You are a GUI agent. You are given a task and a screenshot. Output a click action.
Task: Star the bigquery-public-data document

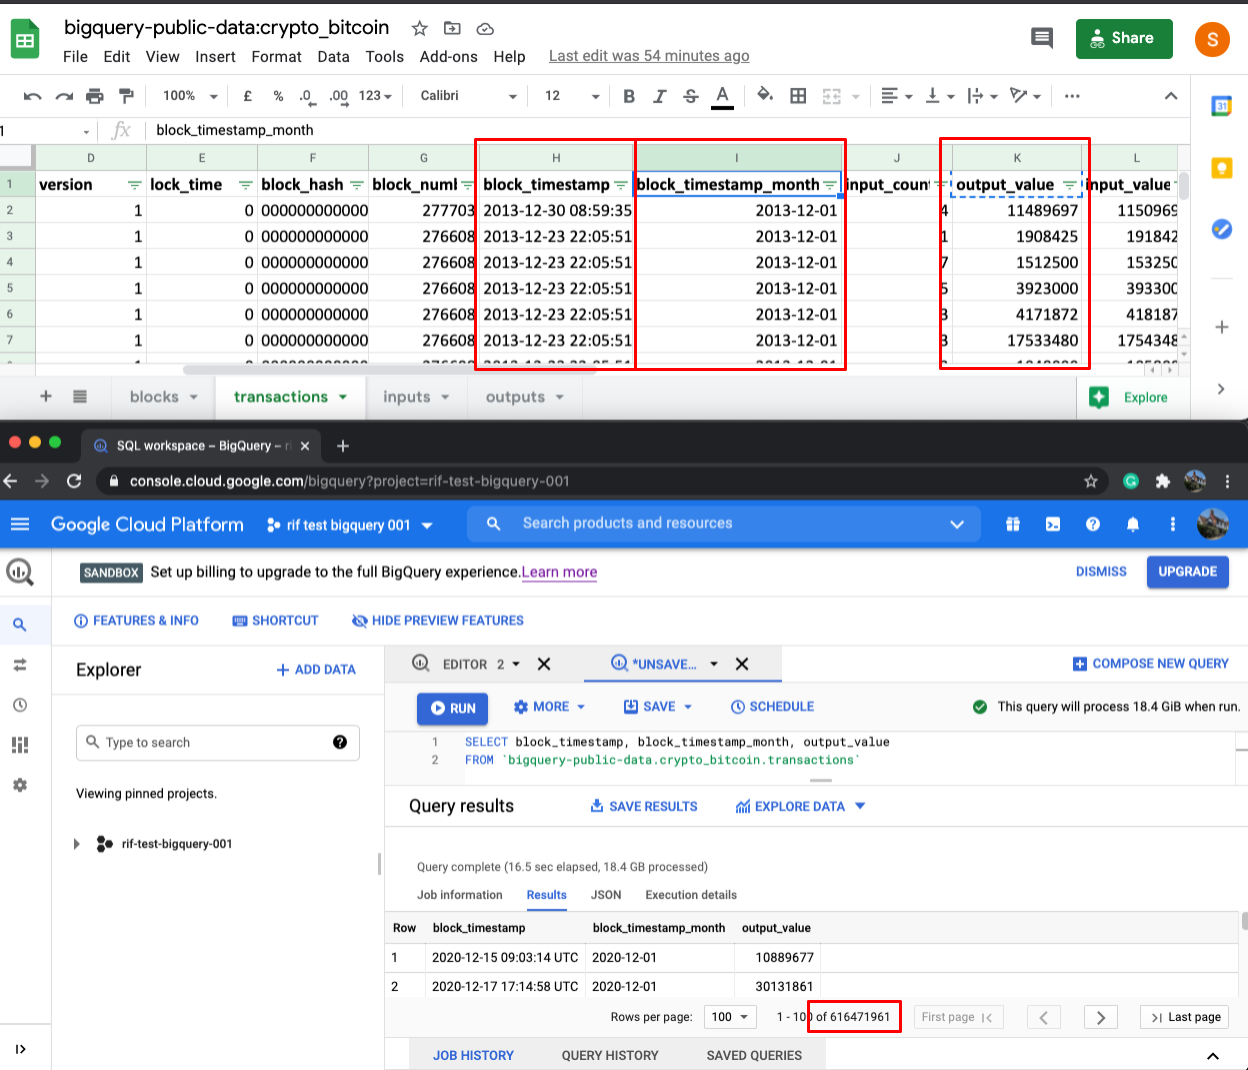420,28
